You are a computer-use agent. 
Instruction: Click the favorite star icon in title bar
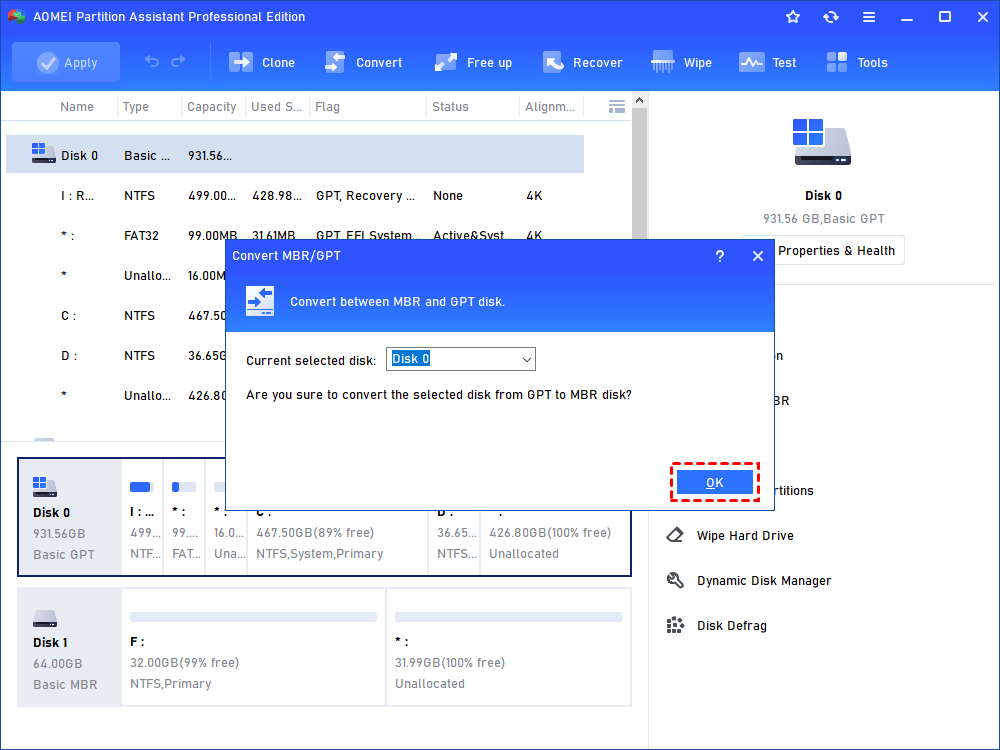pyautogui.click(x=793, y=17)
